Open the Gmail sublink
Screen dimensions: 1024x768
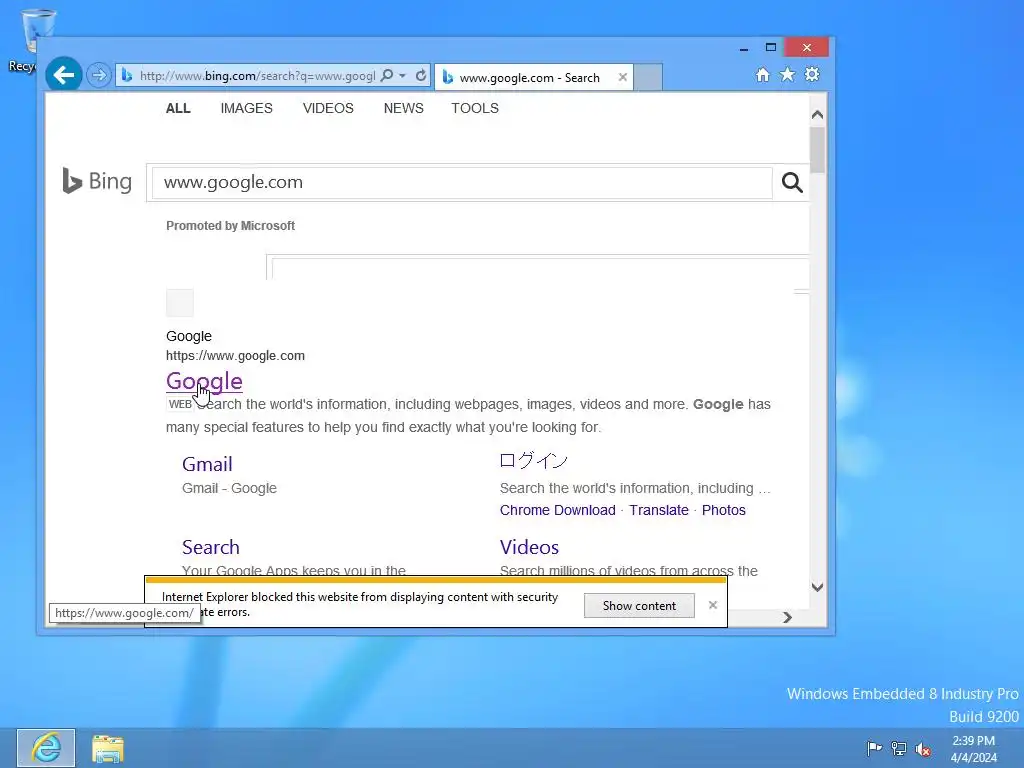207,464
